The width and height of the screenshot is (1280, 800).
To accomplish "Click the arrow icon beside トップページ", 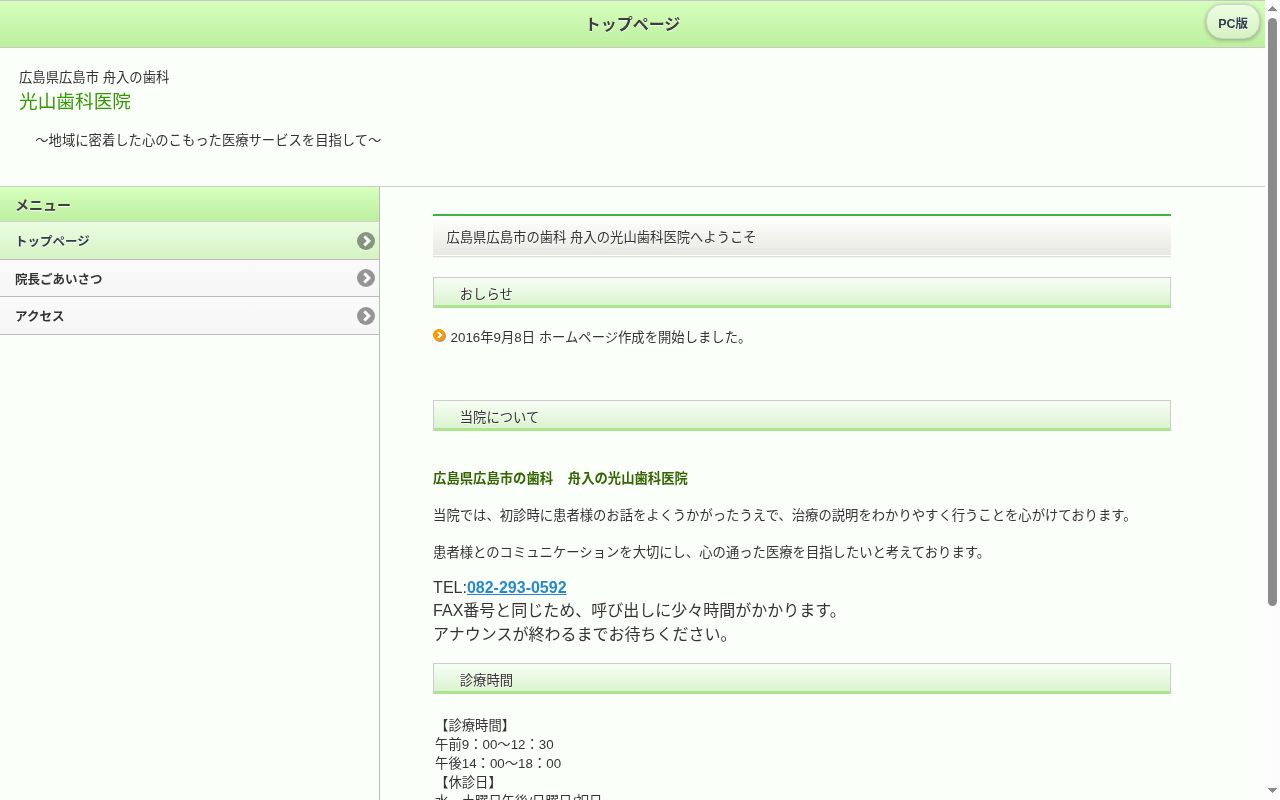I will click(366, 241).
